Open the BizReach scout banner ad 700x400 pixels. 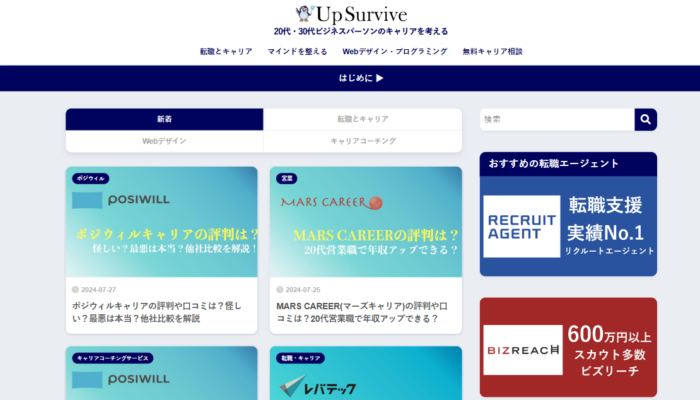568,349
